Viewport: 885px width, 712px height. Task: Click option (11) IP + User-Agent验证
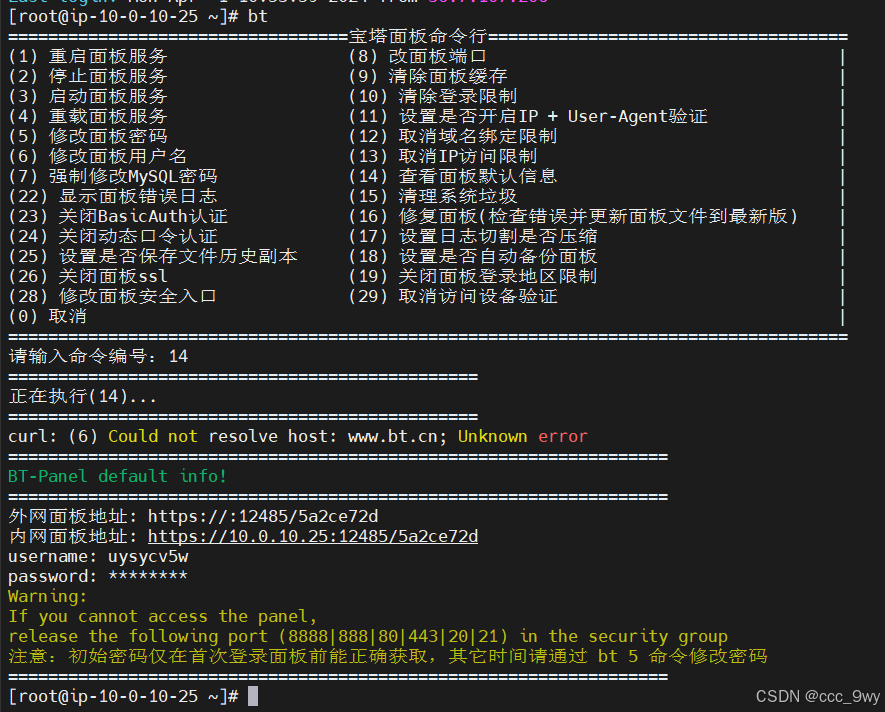(x=527, y=116)
